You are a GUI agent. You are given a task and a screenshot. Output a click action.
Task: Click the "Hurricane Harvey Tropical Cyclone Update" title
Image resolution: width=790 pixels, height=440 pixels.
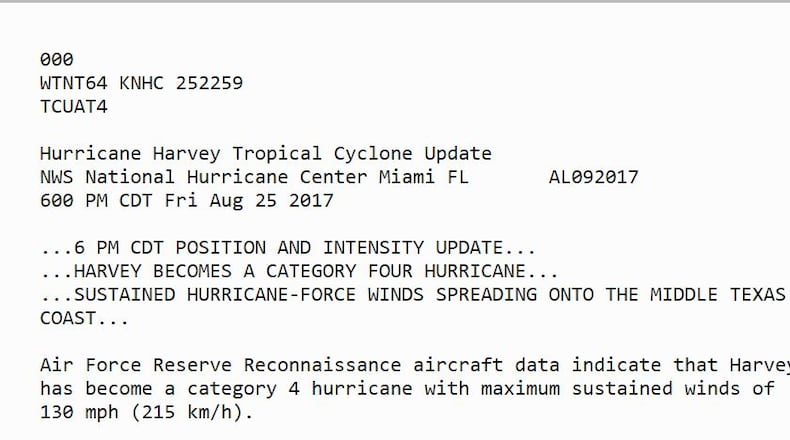(x=266, y=154)
